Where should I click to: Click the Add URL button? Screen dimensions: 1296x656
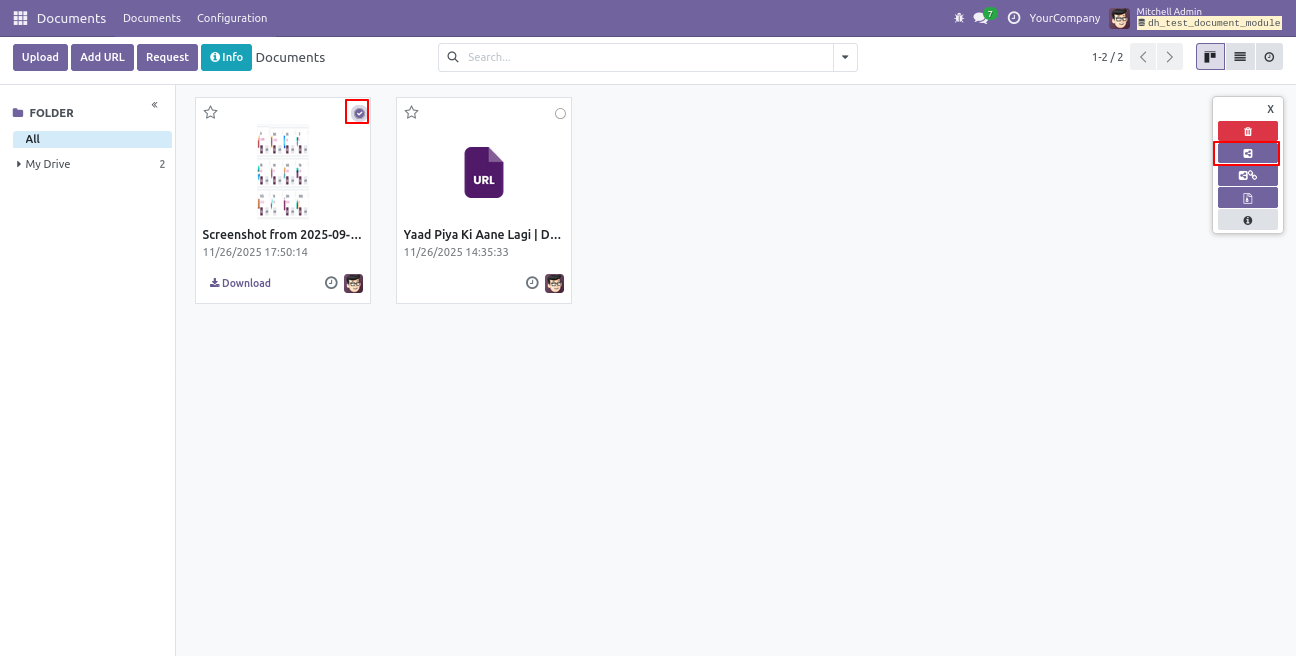102,58
